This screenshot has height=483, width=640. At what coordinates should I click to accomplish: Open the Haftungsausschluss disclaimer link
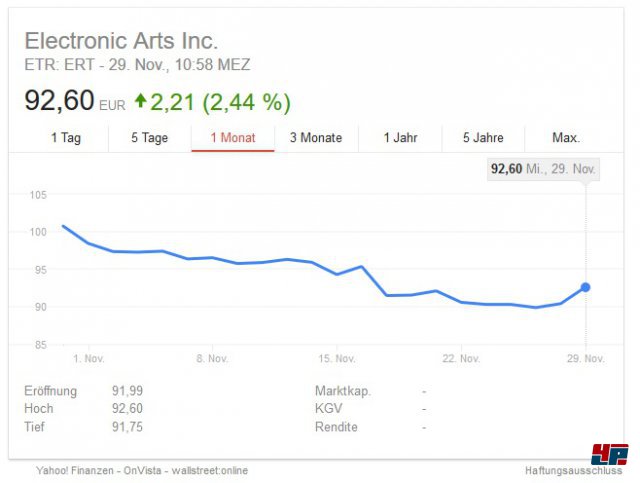click(573, 470)
